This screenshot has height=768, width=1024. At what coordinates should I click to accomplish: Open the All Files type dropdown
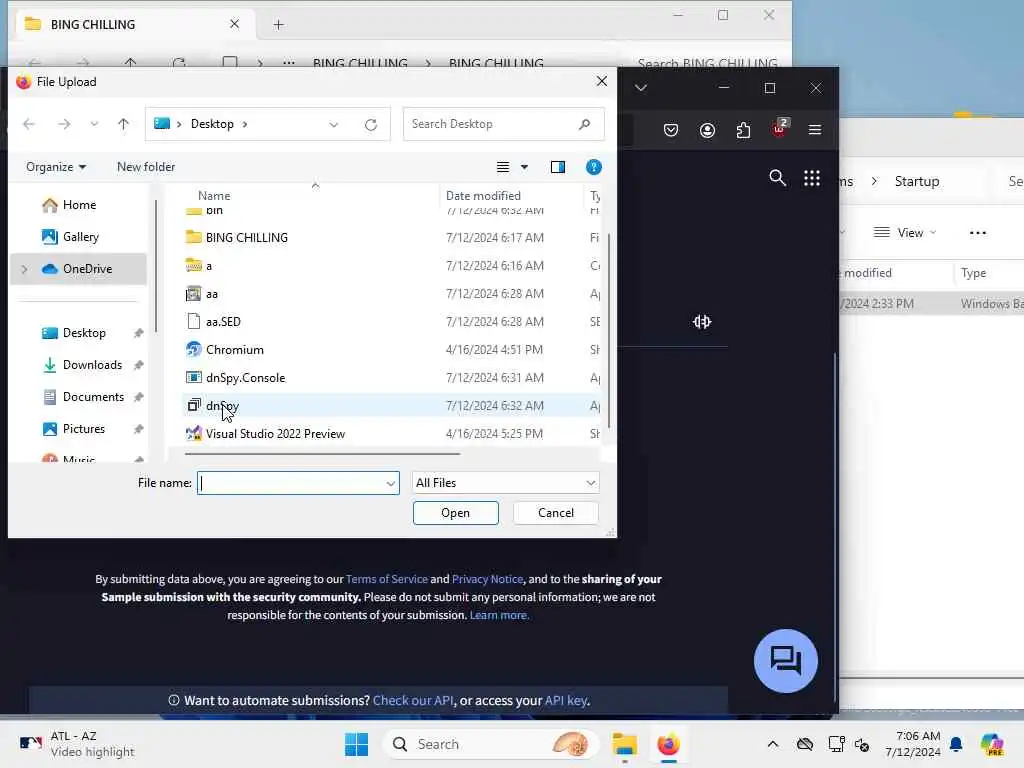pos(505,483)
